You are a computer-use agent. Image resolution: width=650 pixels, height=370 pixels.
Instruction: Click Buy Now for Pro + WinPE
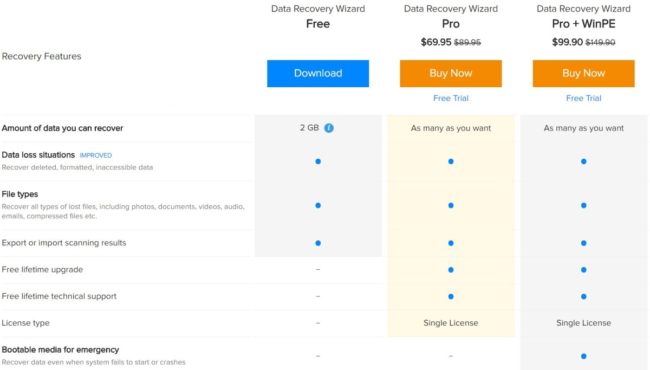point(584,73)
